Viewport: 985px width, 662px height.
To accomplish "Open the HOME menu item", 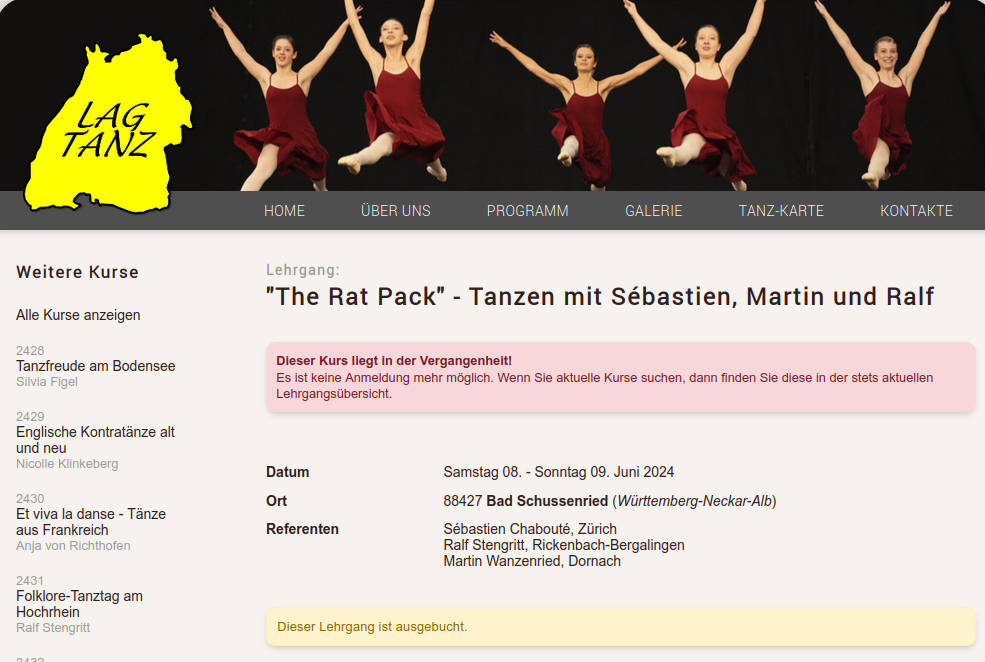I will tap(284, 211).
